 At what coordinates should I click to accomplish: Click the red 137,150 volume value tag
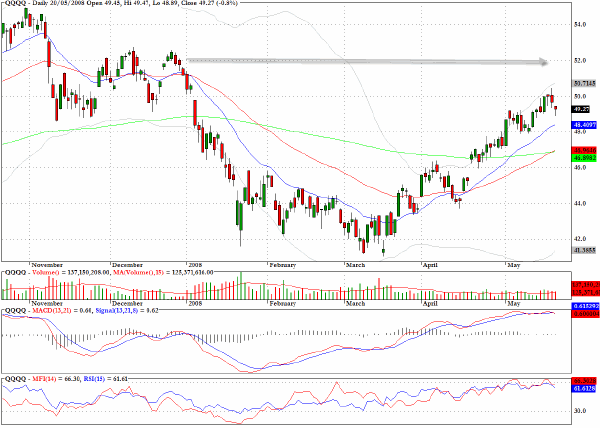point(586,285)
